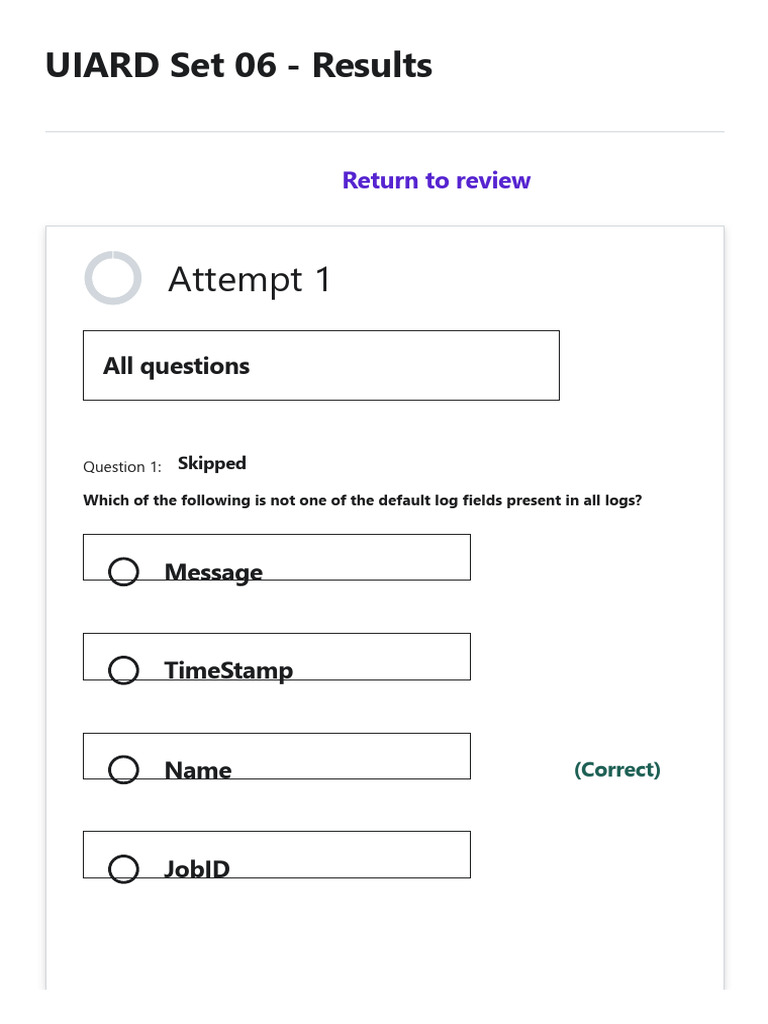Select the JobID radio button circle
The width and height of the screenshot is (768, 1024).
[x=123, y=868]
